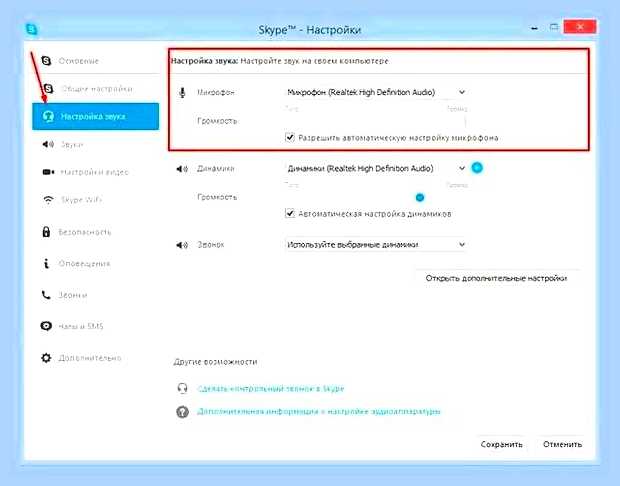Click the speaker icon beside Звуки

pos(48,144)
